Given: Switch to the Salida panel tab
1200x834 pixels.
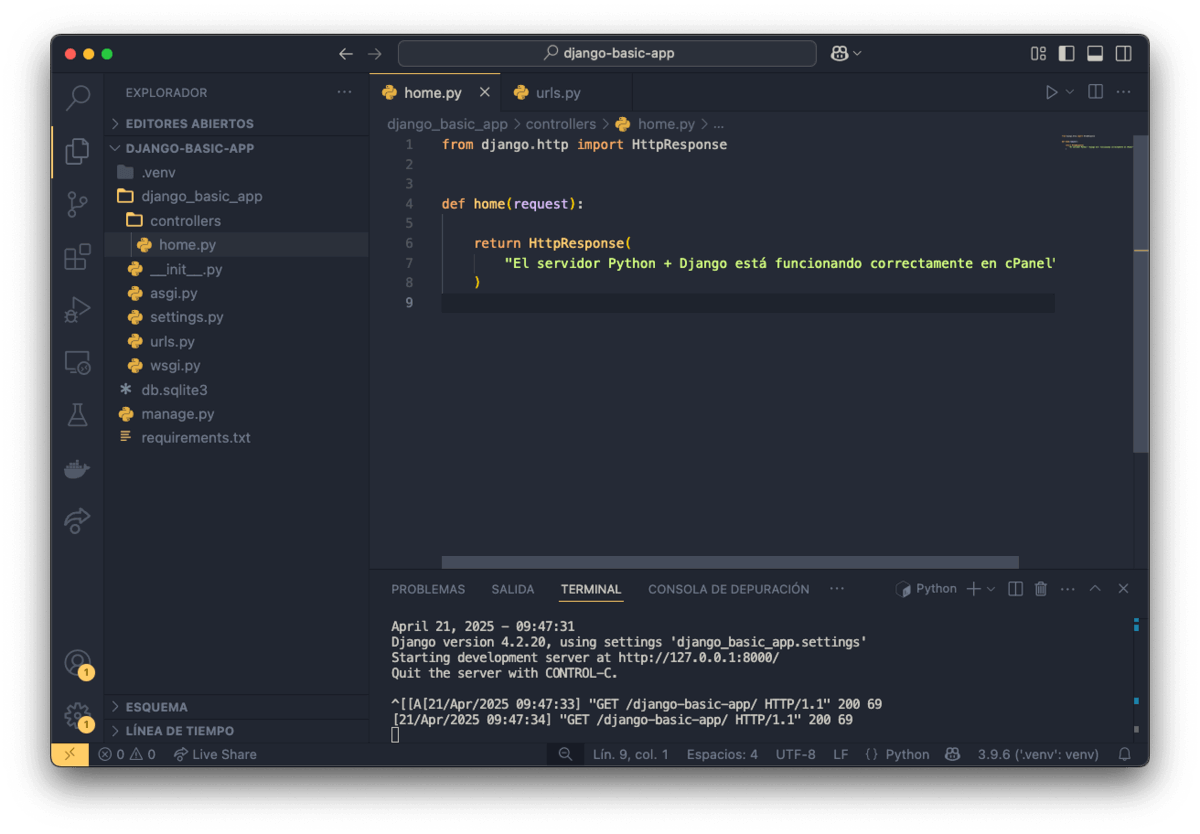Looking at the screenshot, I should pyautogui.click(x=513, y=589).
